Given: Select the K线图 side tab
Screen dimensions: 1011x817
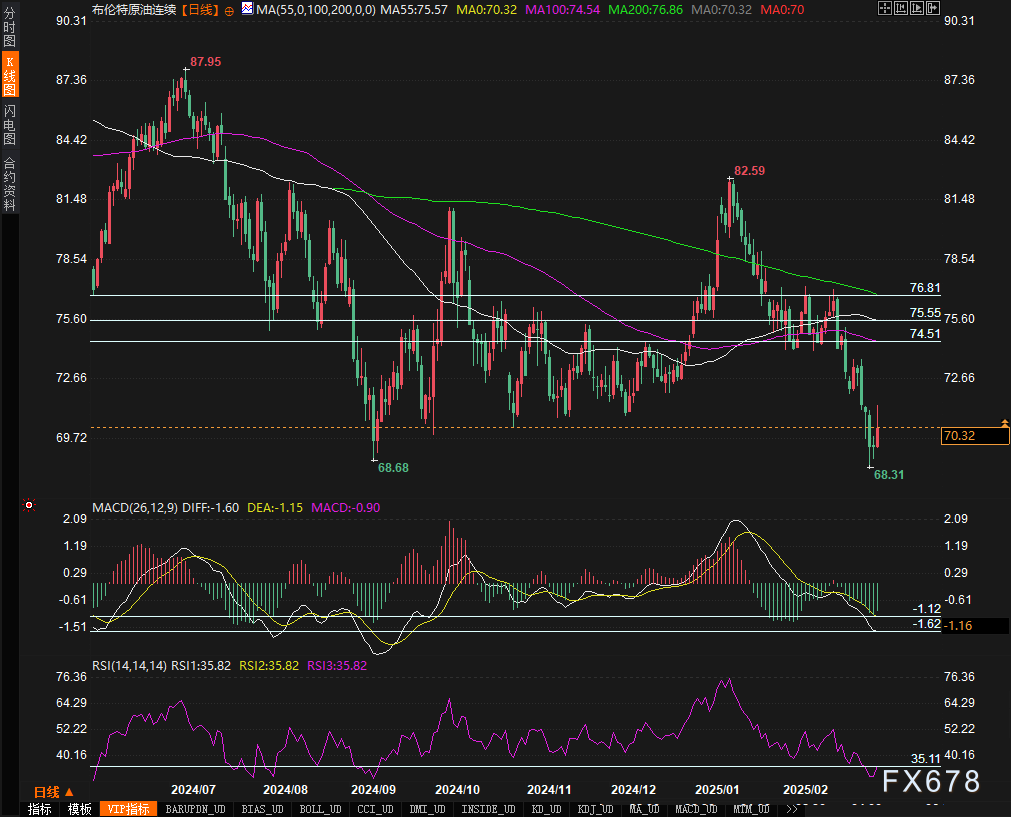Looking at the screenshot, I should click(9, 76).
